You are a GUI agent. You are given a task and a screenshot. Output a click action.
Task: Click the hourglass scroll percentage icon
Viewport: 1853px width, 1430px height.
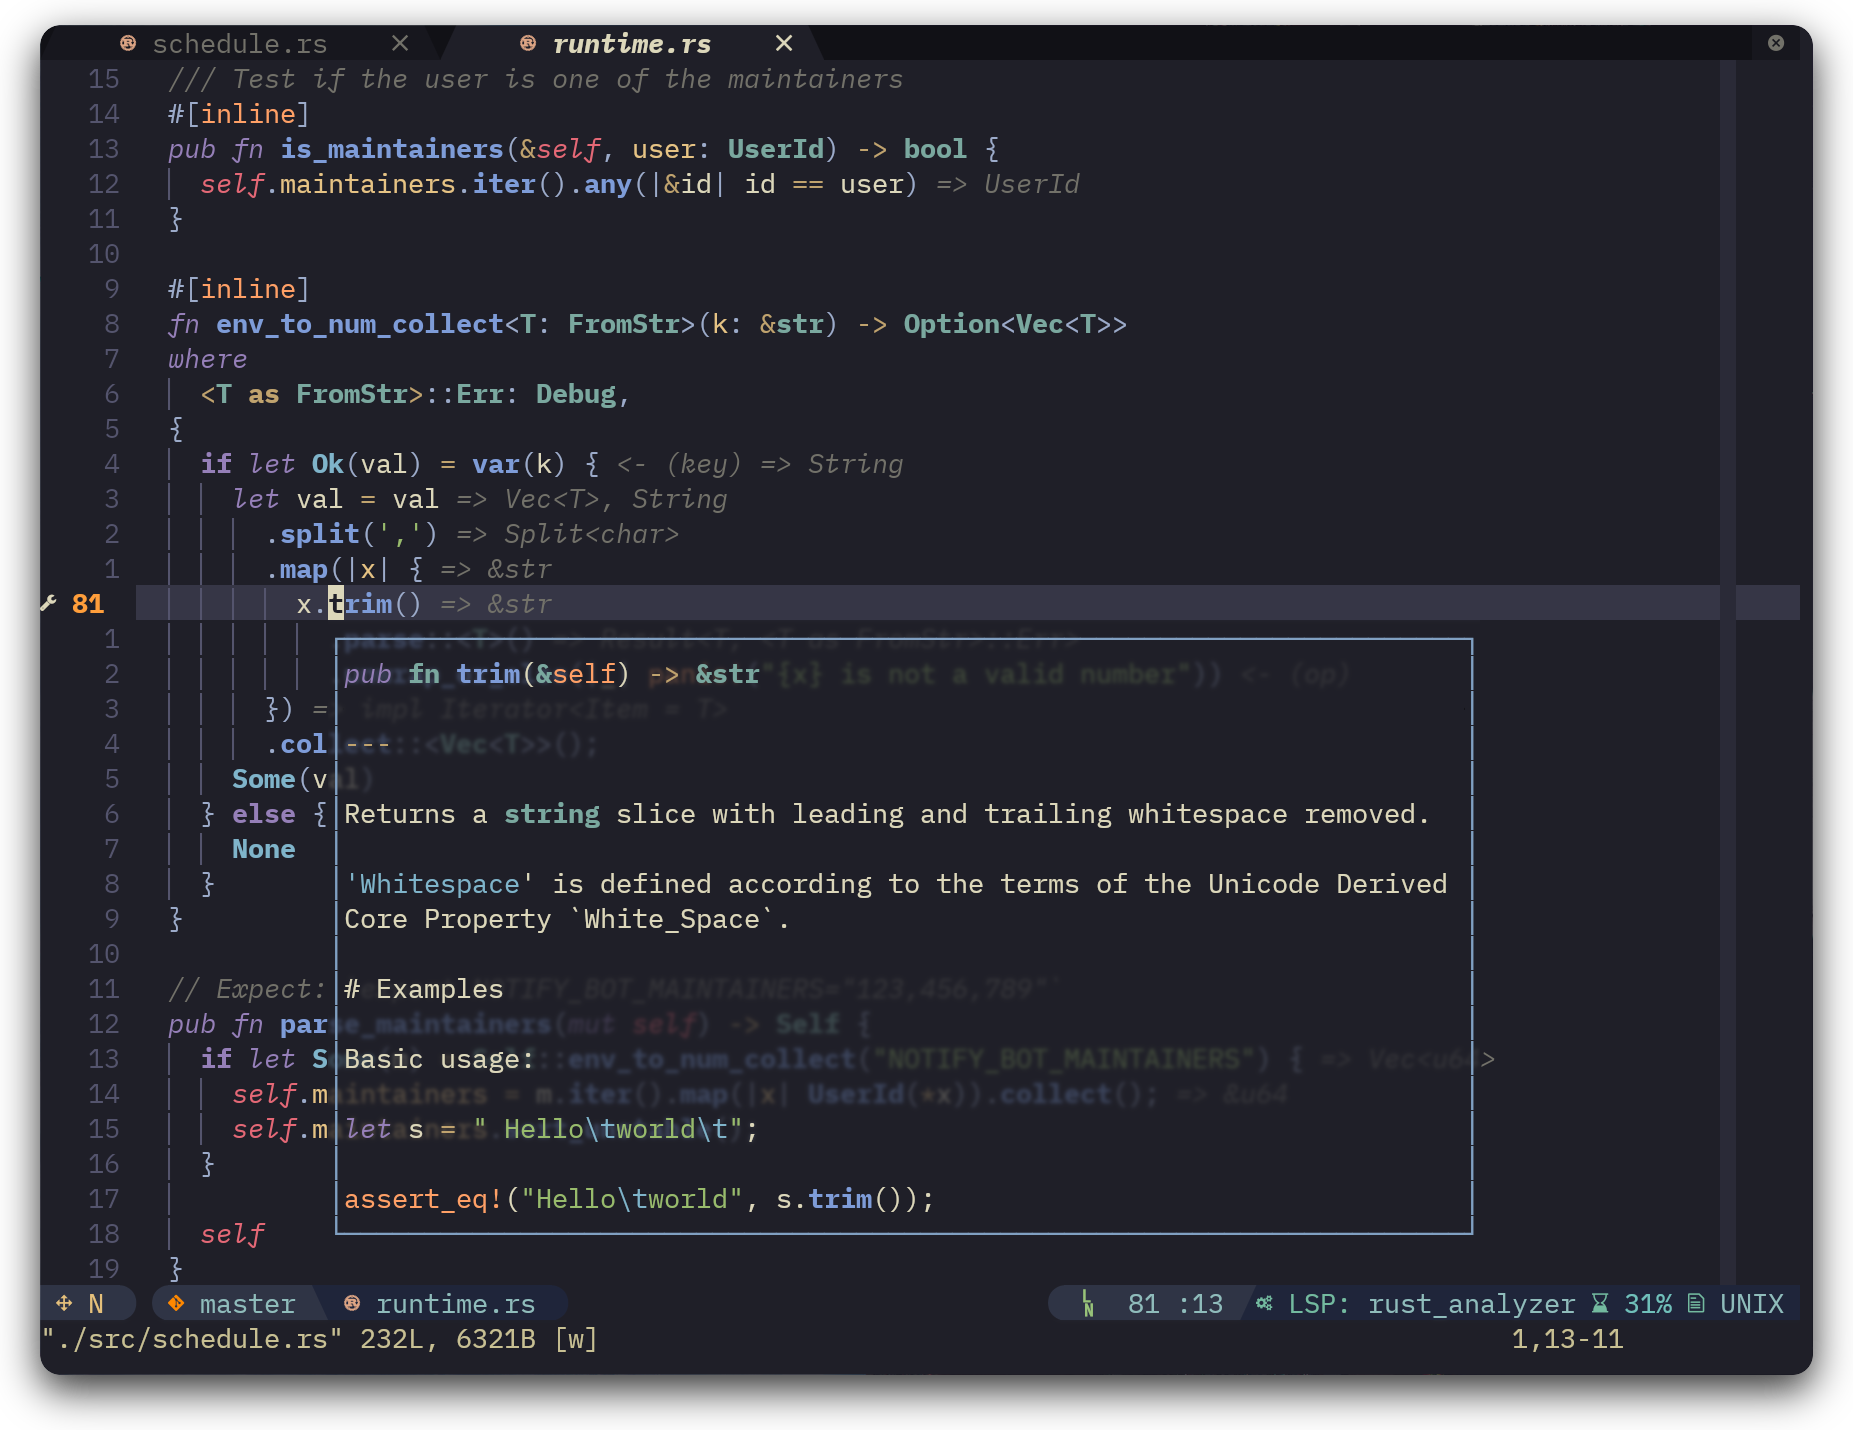[x=1600, y=1303]
